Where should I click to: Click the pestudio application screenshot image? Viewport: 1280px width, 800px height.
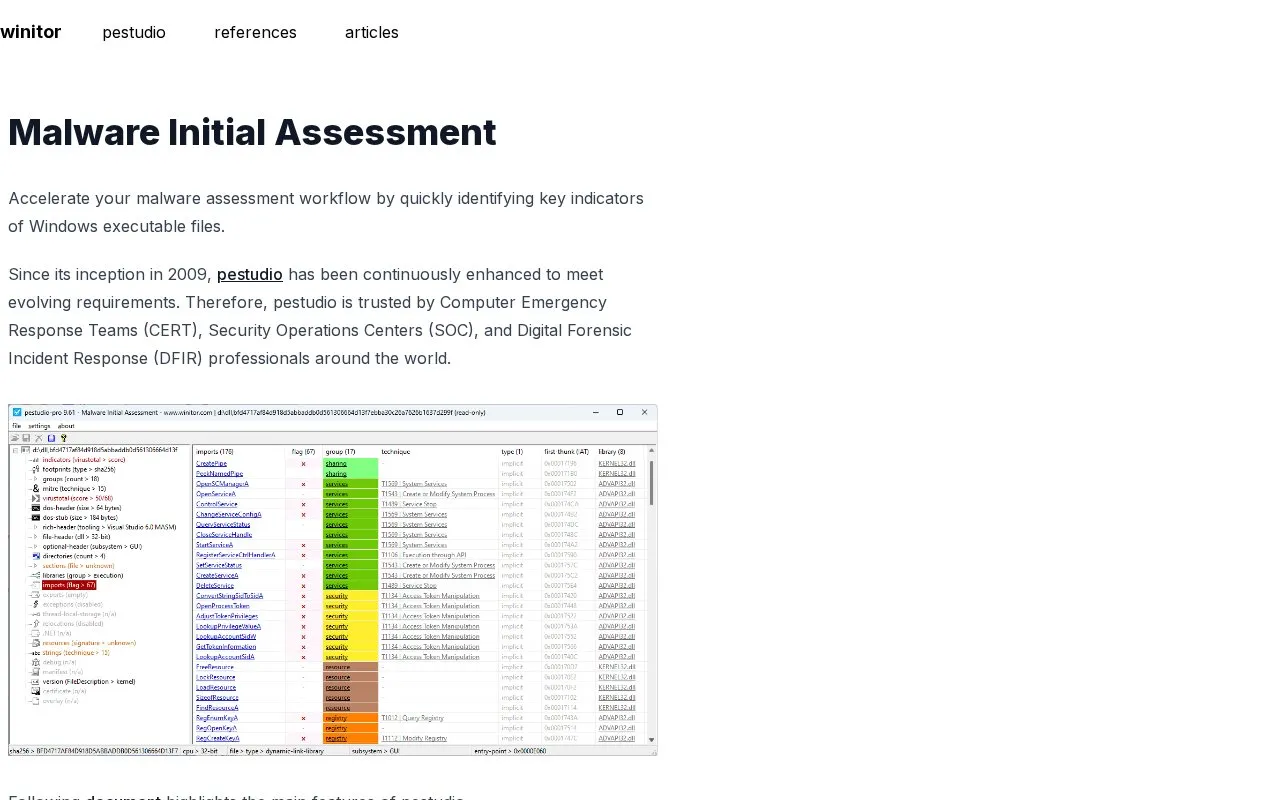point(333,580)
